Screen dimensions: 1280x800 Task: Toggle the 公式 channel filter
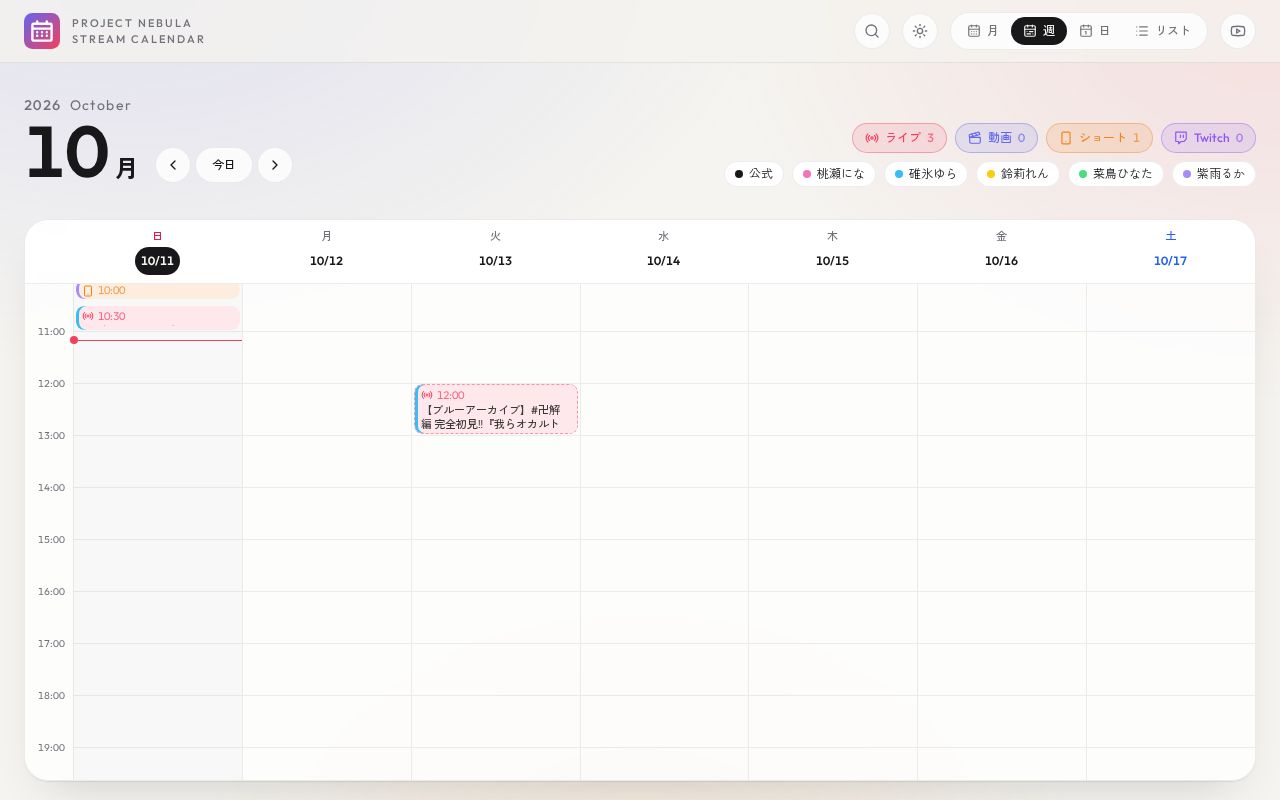(754, 174)
